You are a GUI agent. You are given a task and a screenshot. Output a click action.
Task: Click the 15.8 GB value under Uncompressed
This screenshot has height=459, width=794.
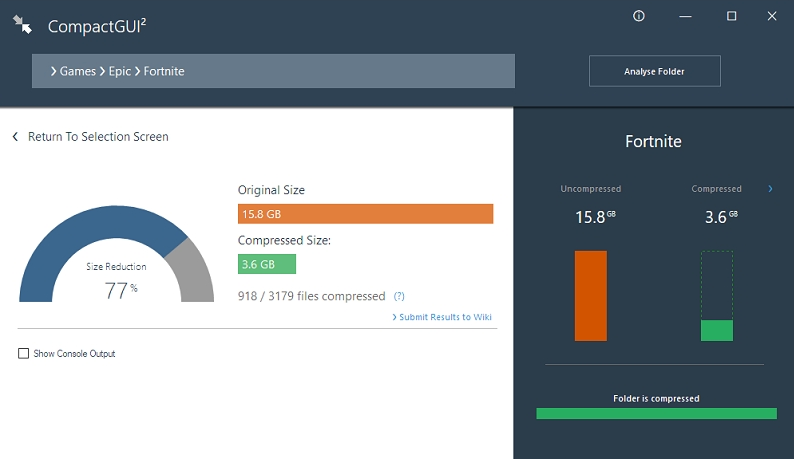(595, 217)
